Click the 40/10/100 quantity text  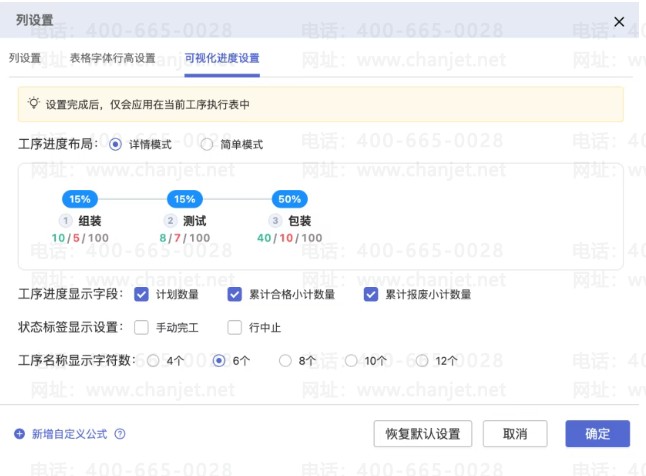pos(290,238)
